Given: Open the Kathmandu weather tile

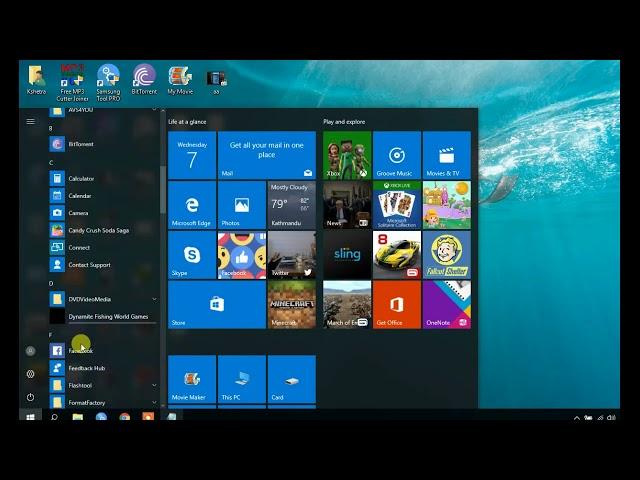Looking at the screenshot, I should [x=291, y=205].
